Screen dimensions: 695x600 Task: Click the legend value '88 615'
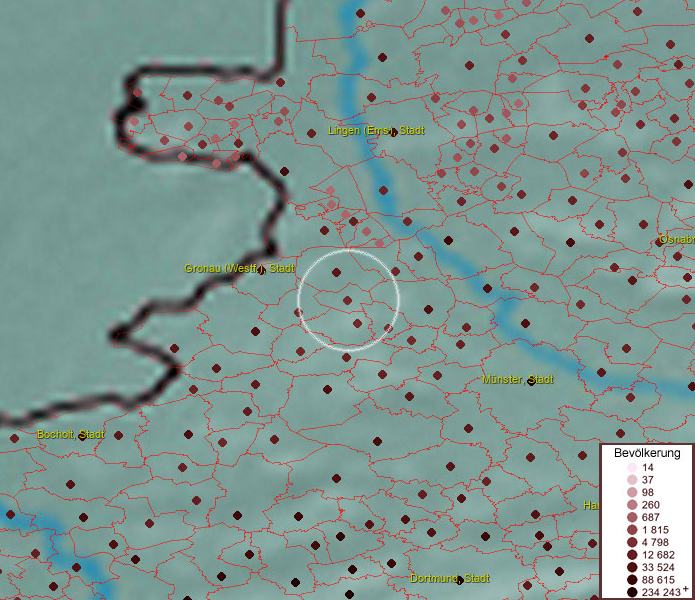pyautogui.click(x=658, y=580)
